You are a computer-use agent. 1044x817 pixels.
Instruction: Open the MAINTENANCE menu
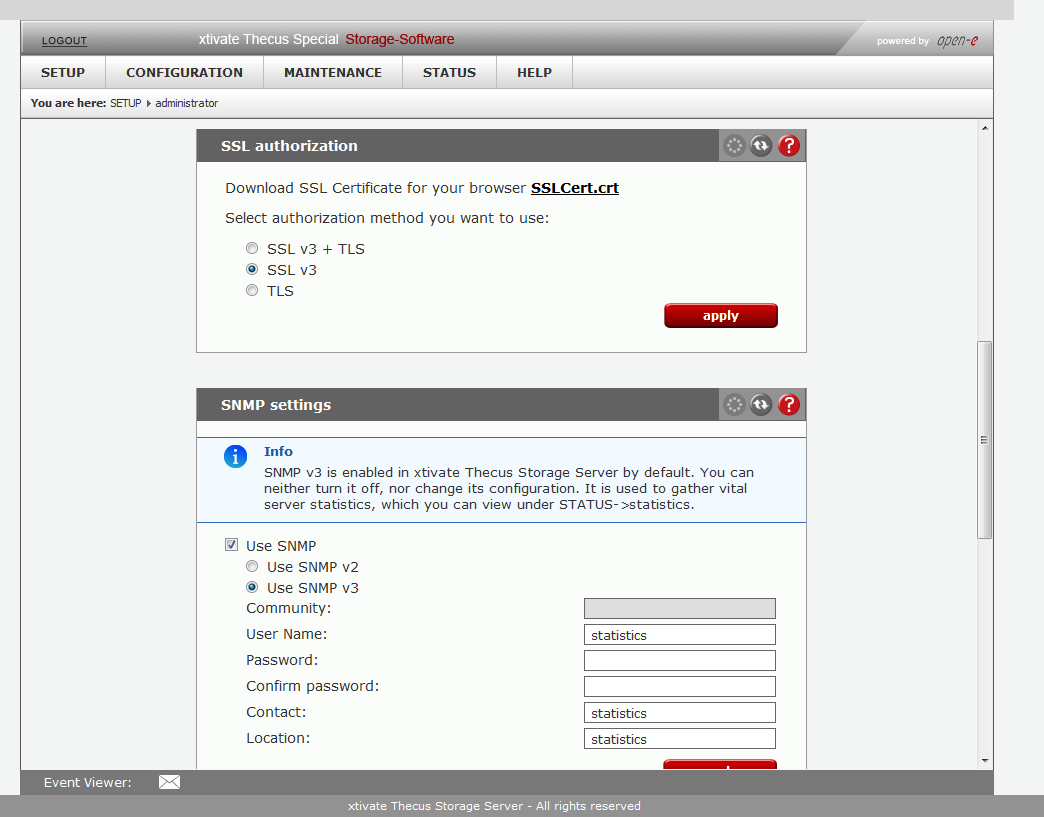pyautogui.click(x=333, y=73)
